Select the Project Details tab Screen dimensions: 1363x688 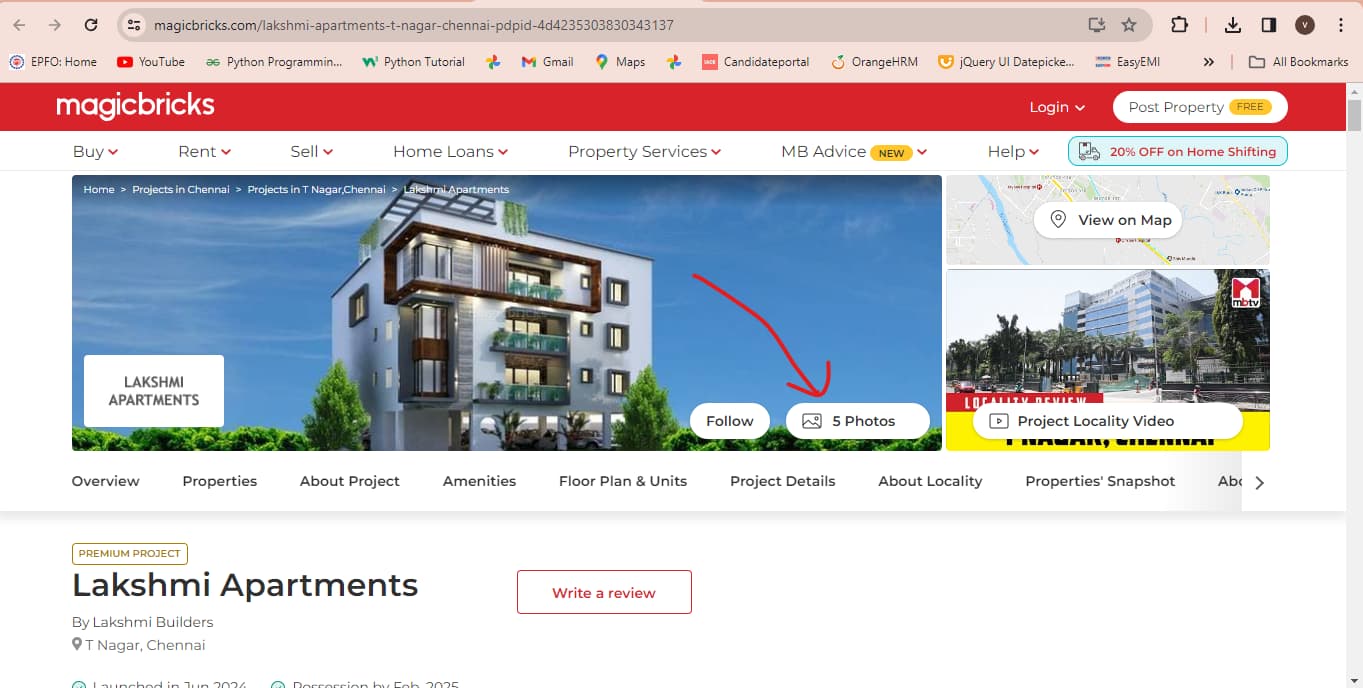click(x=783, y=481)
